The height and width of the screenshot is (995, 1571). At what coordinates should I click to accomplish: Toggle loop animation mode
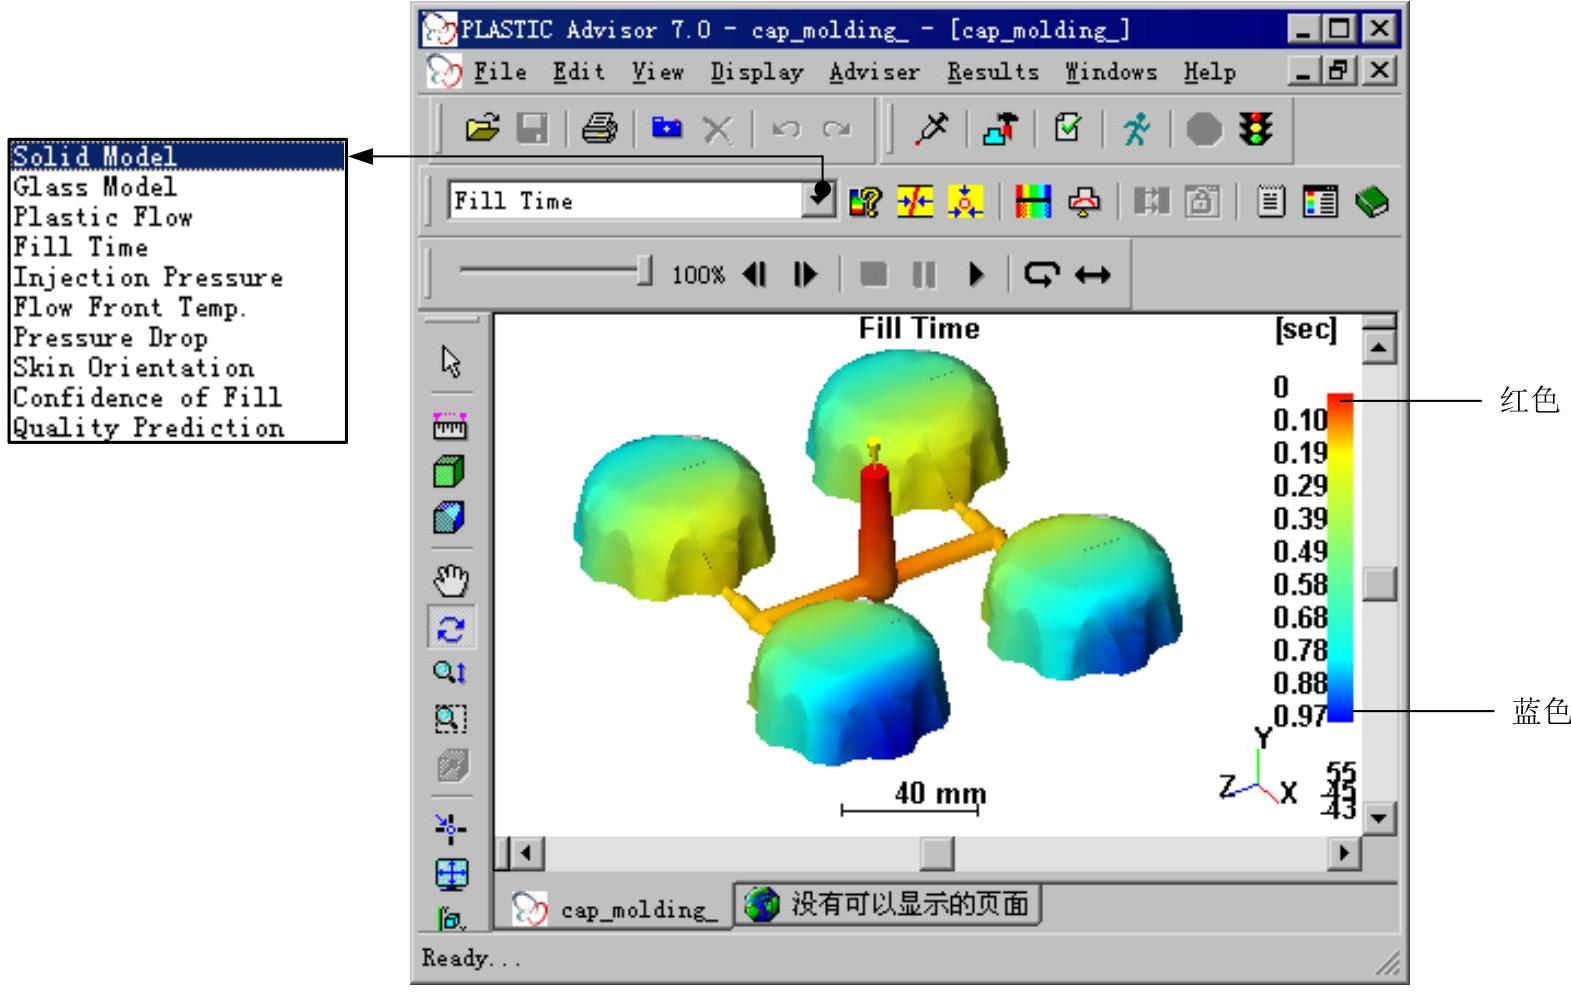1042,274
